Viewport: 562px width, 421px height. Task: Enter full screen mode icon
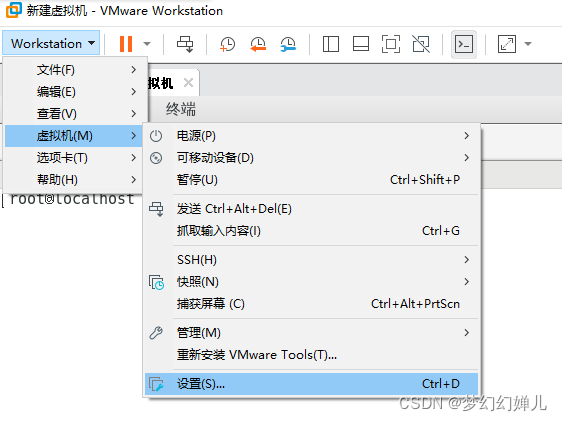391,44
